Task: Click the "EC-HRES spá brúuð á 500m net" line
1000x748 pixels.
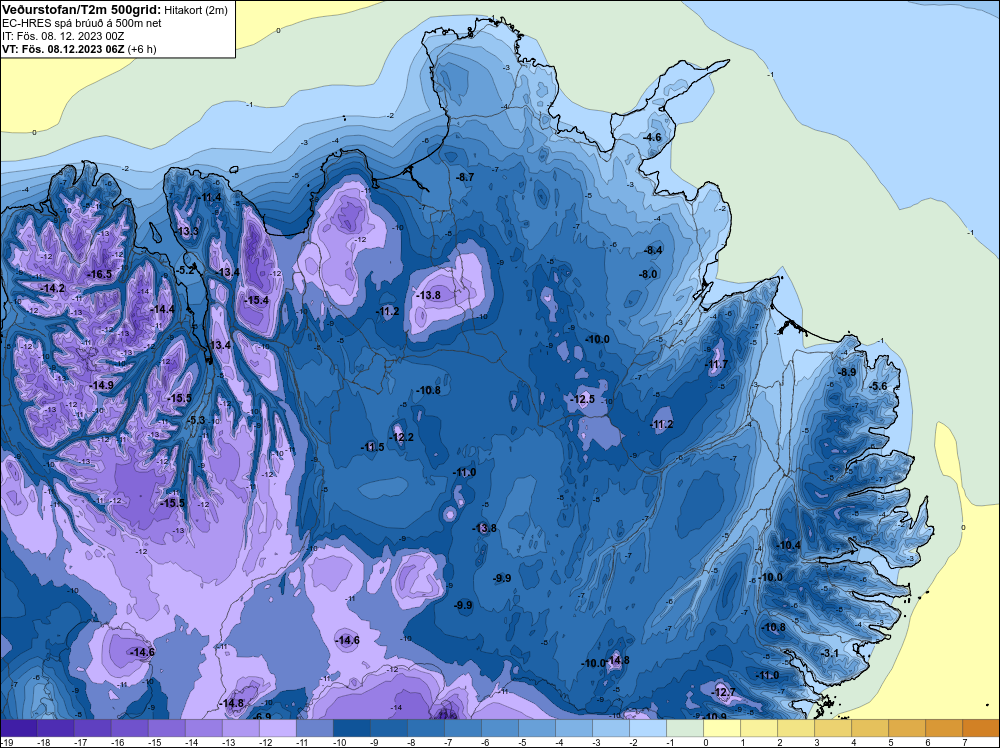Action: (82, 23)
